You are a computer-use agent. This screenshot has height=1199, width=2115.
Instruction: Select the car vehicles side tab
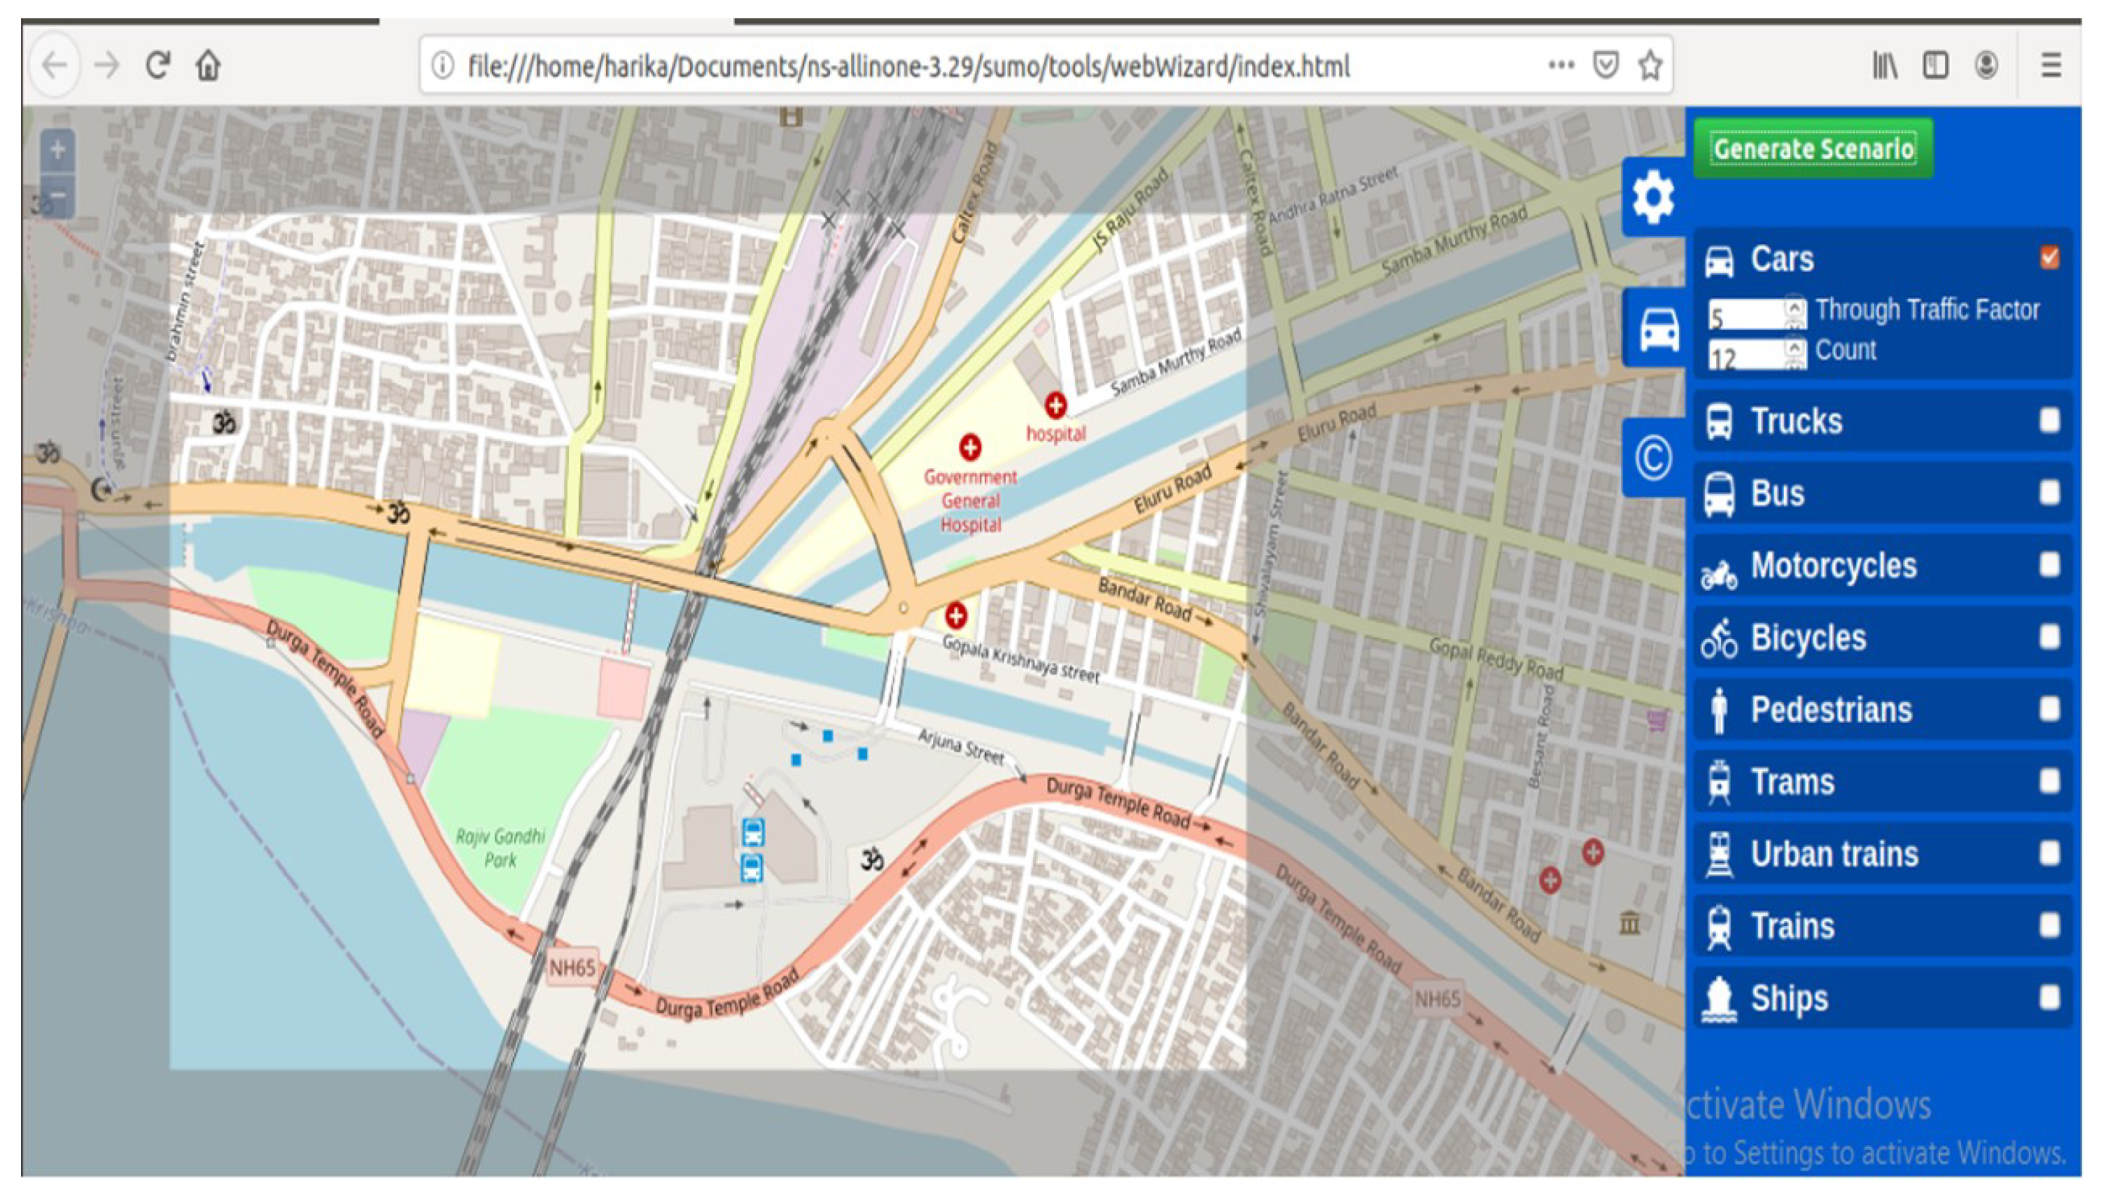click(x=1658, y=328)
